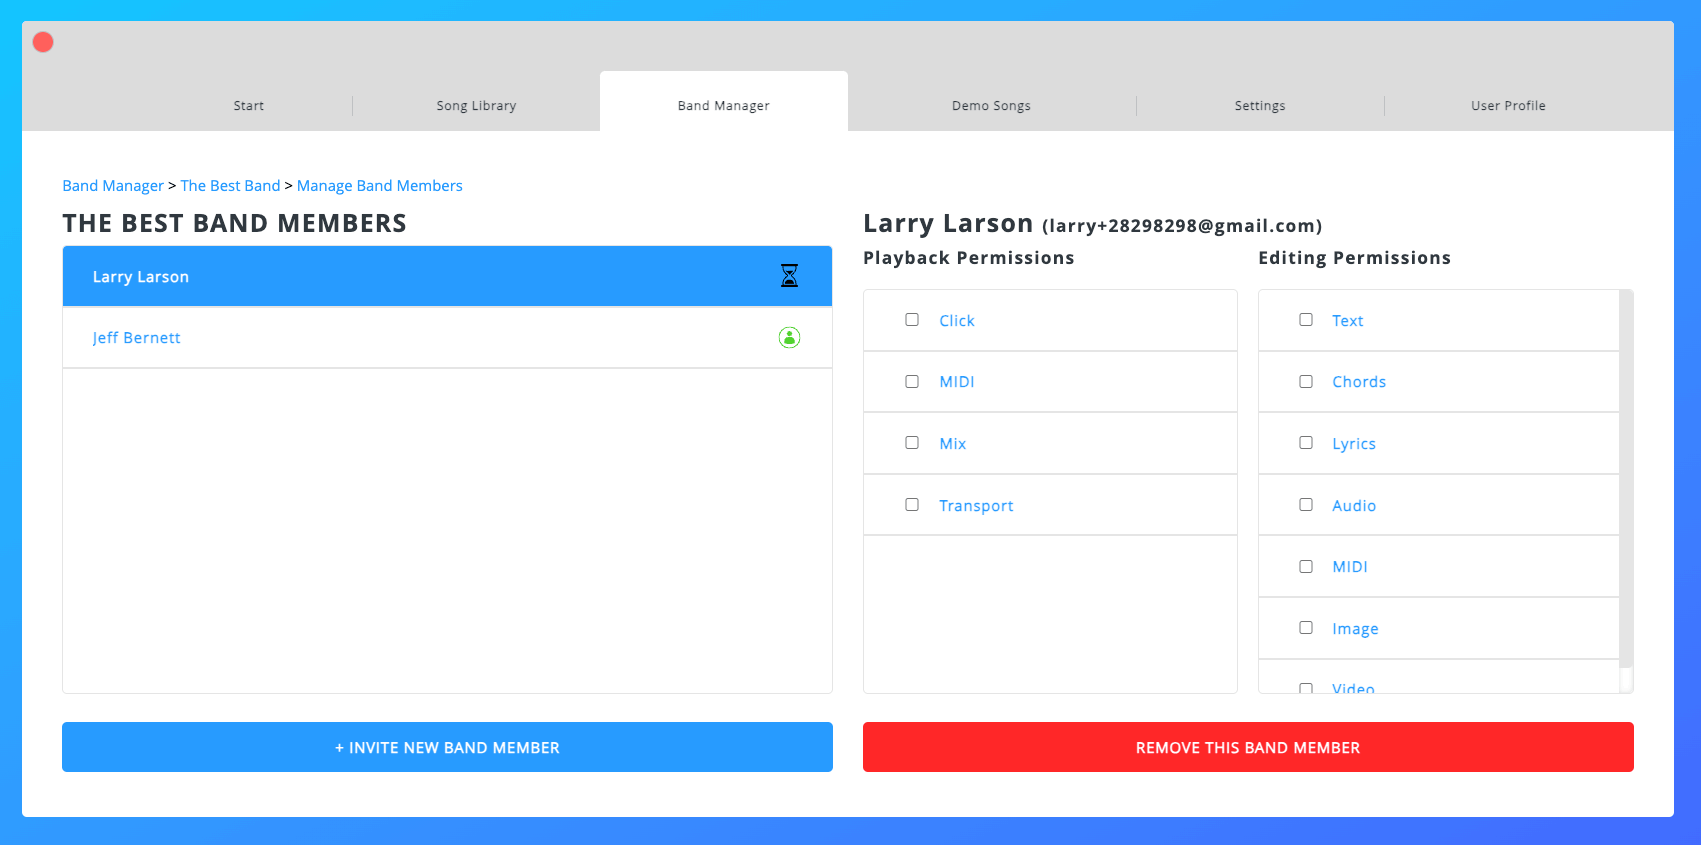Image resolution: width=1701 pixels, height=845 pixels.
Task: Tick the Text editing permission checkbox
Action: pyautogui.click(x=1306, y=320)
